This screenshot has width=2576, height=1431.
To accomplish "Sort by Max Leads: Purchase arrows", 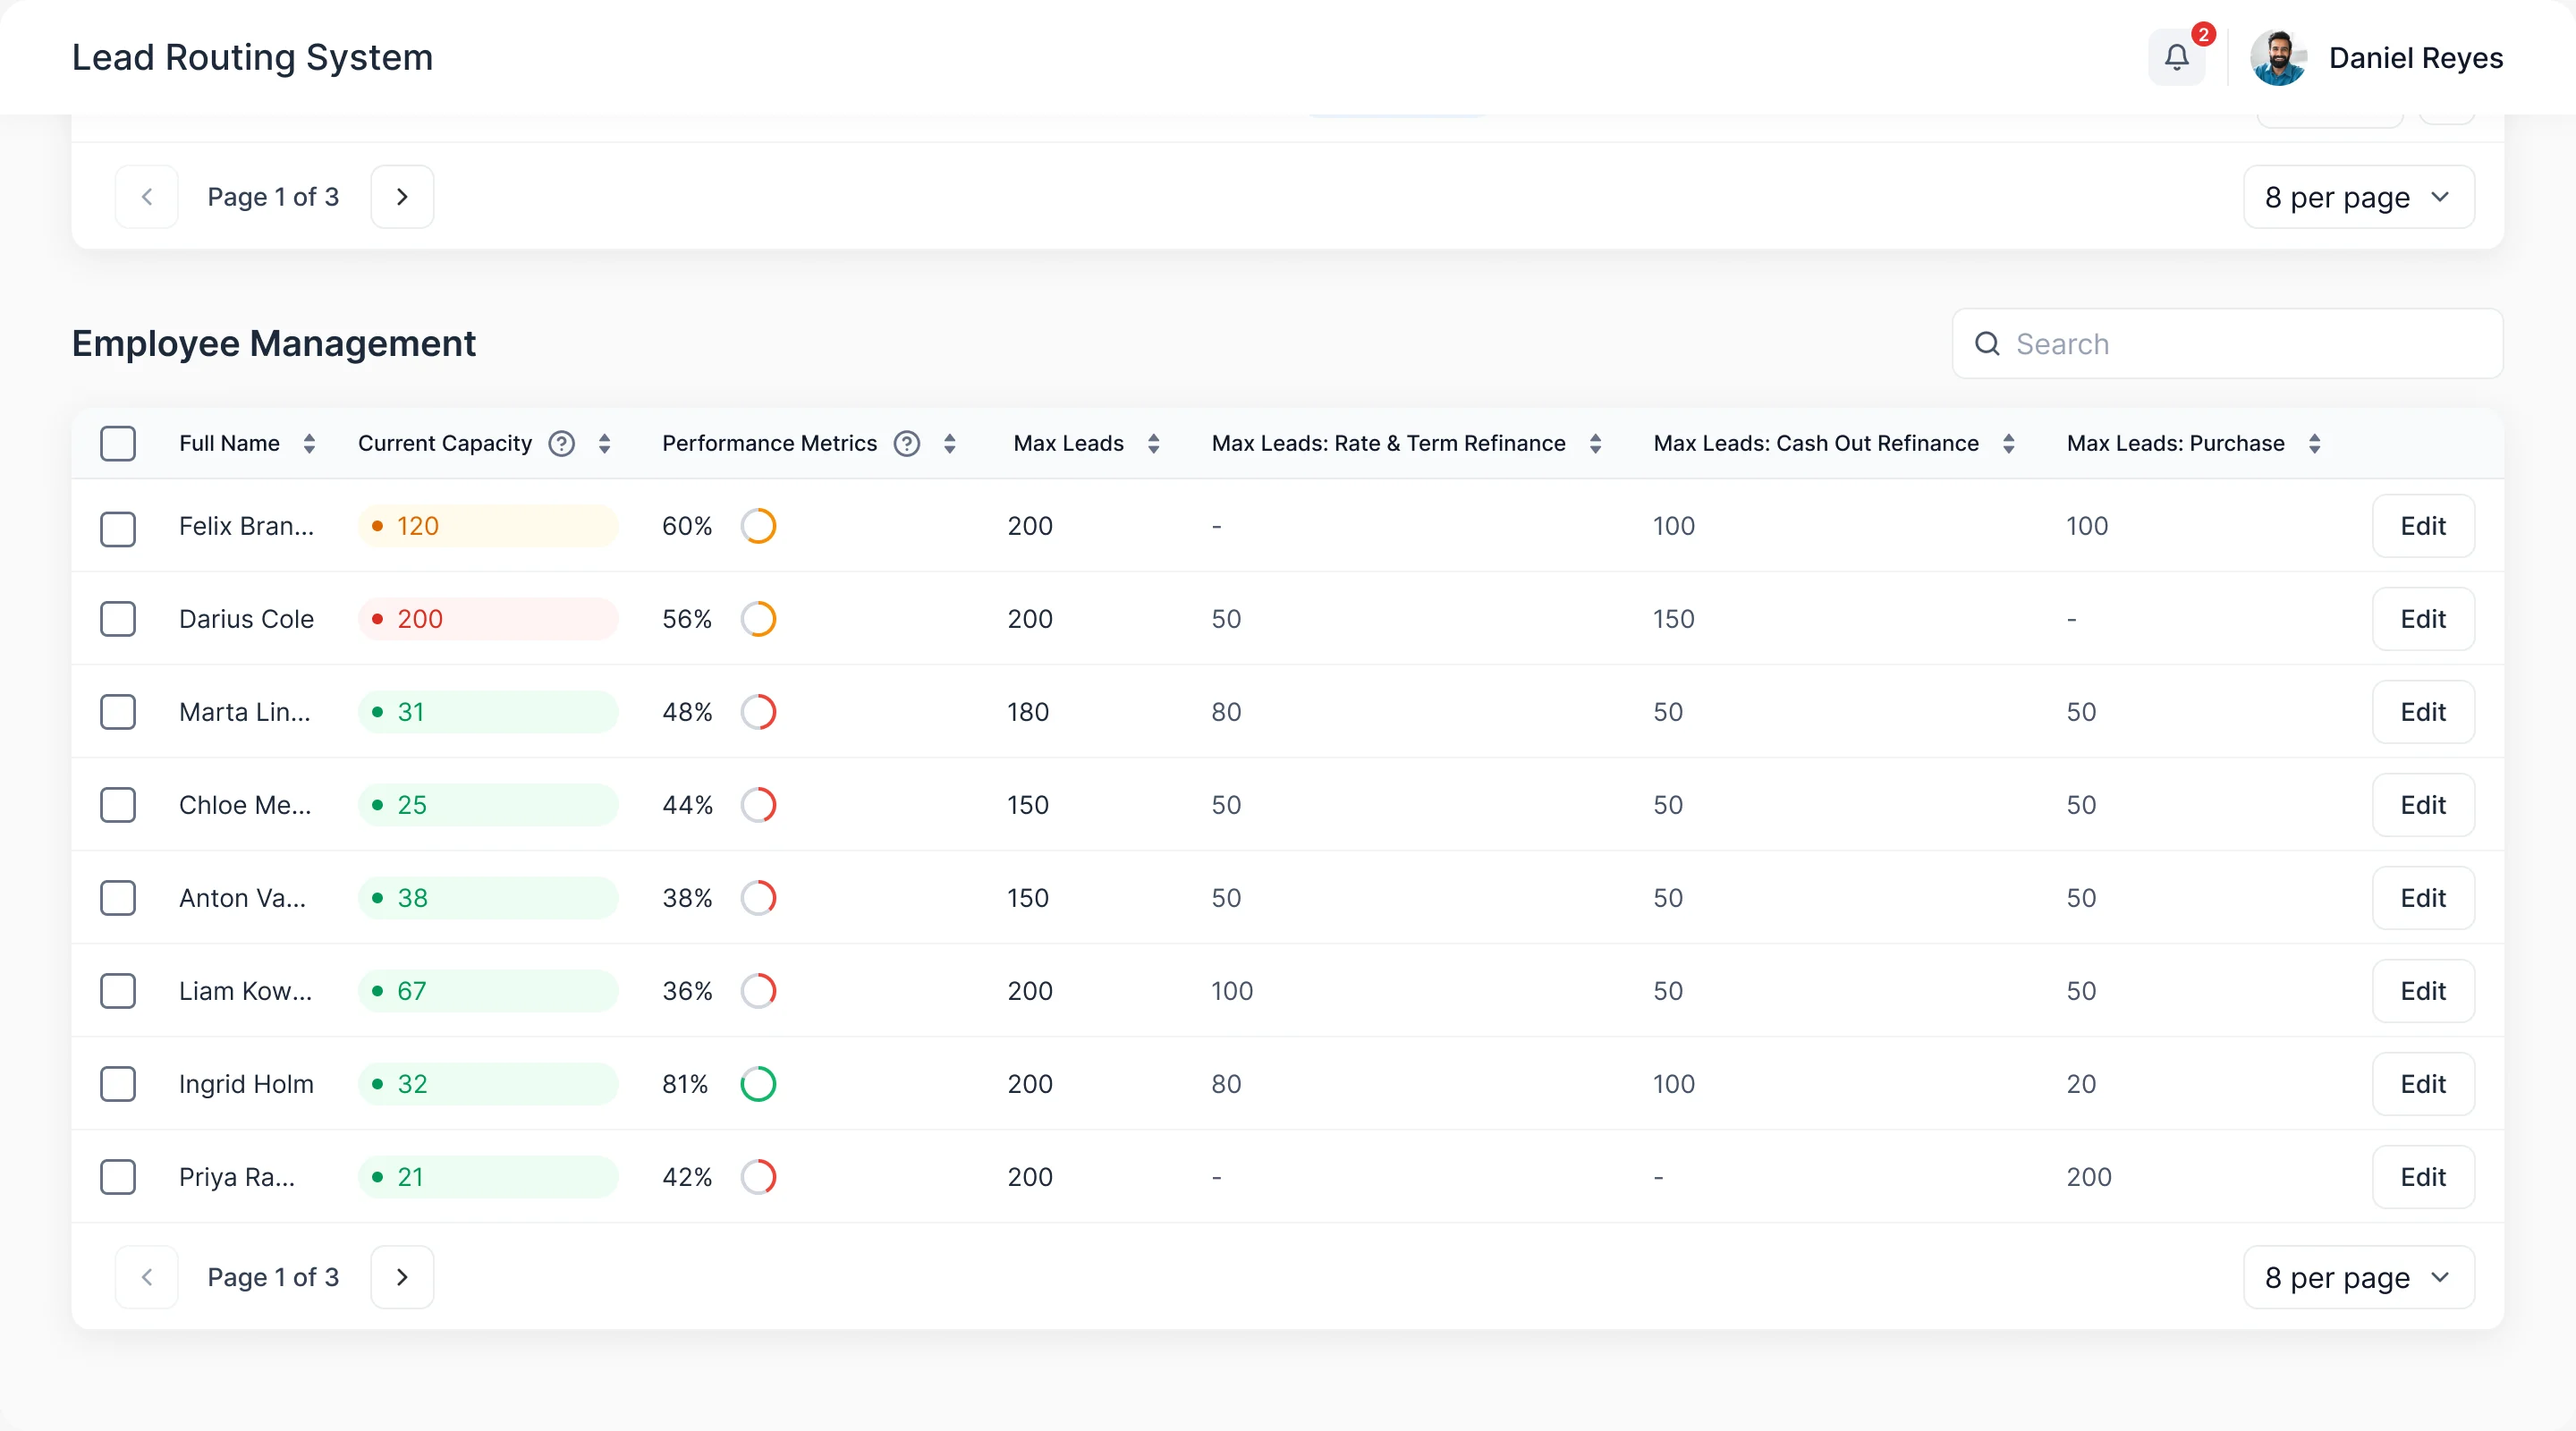I will point(2314,443).
